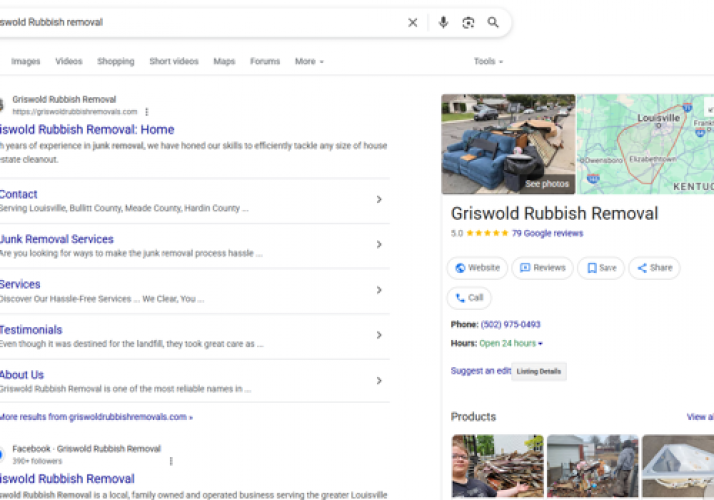Switch to the Images tab

pos(26,61)
